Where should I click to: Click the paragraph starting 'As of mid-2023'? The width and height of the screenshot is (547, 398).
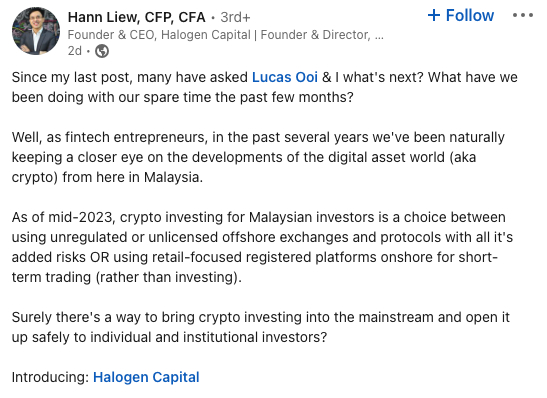click(262, 247)
